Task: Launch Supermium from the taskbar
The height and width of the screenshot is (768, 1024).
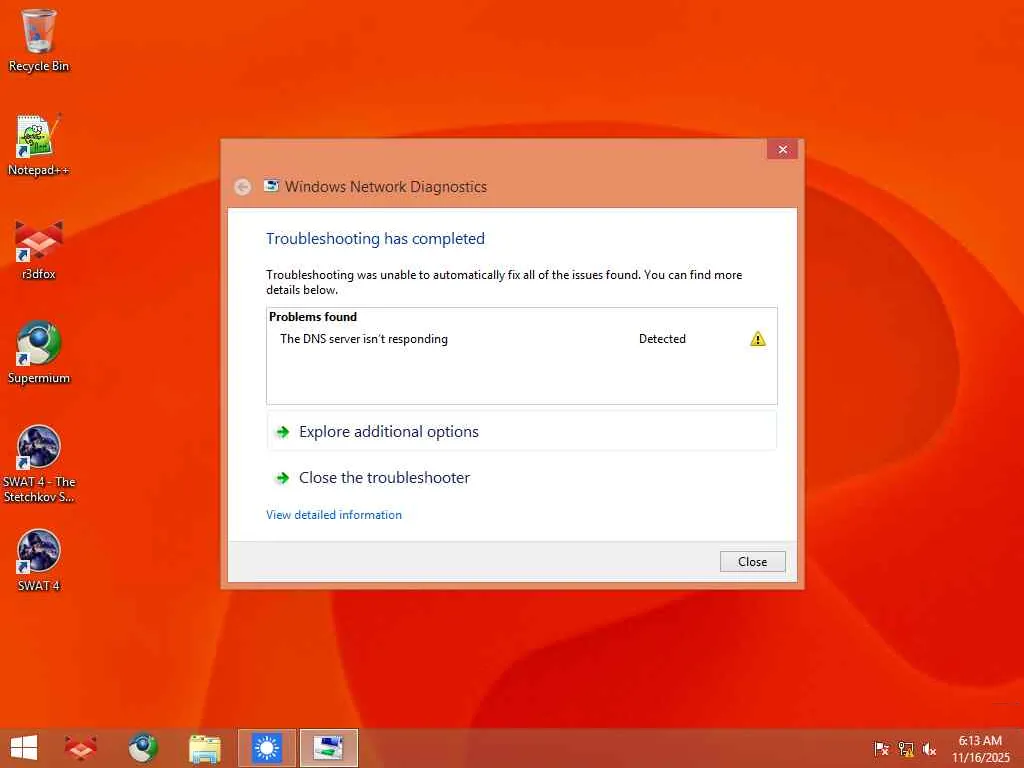Action: [143, 748]
